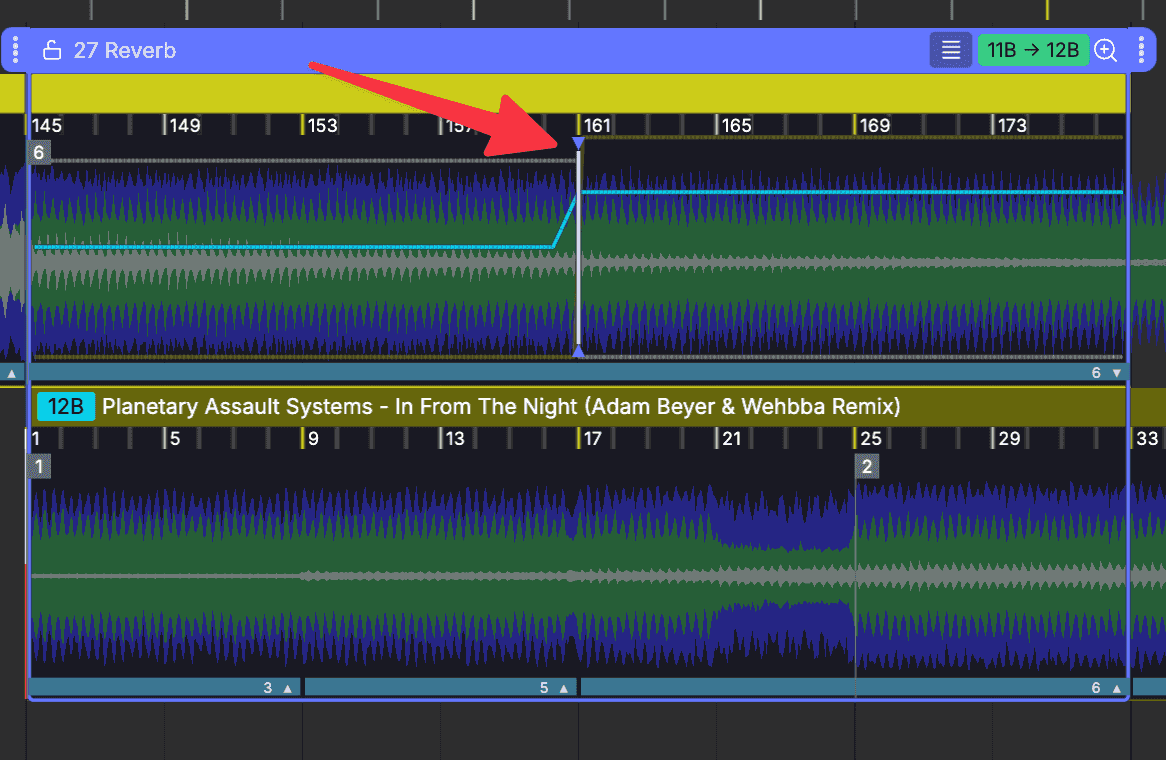Click the 12B key badge of the lower track
The height and width of the screenshot is (760, 1166).
[x=65, y=406]
